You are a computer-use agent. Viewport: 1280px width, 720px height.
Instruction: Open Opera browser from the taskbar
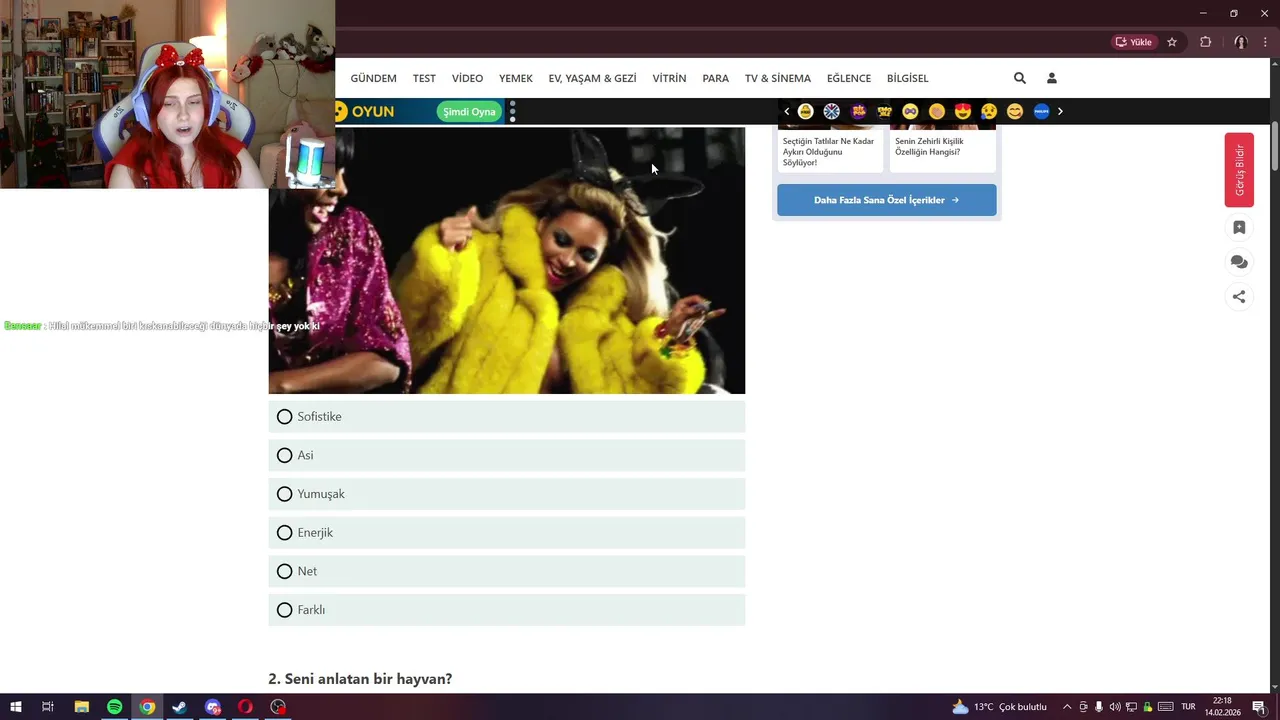(x=245, y=707)
